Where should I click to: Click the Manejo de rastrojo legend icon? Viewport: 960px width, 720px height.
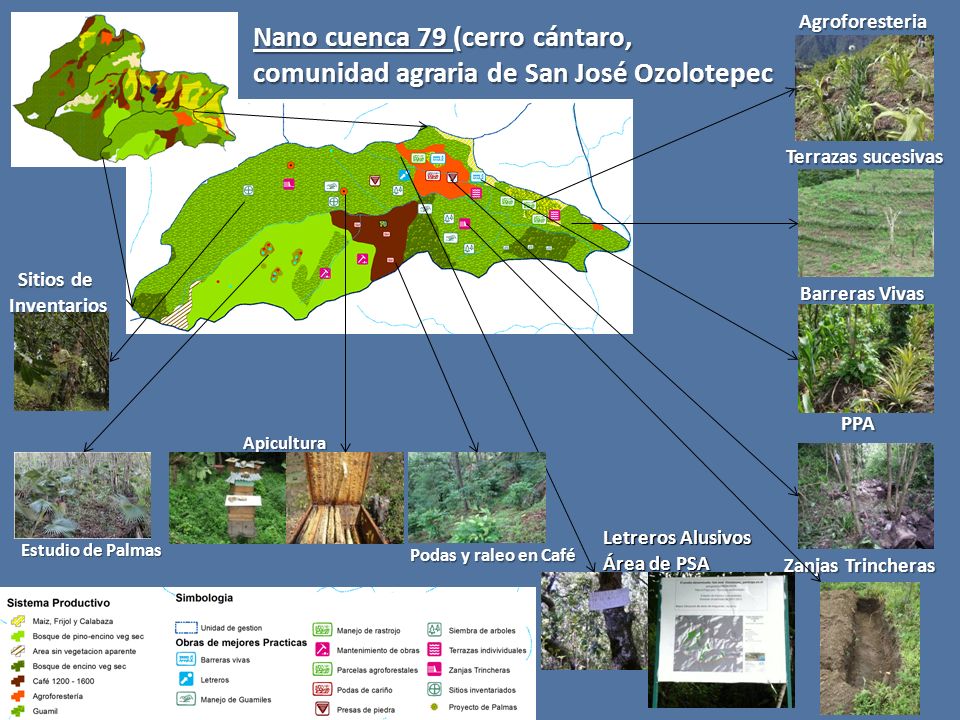pos(322,629)
